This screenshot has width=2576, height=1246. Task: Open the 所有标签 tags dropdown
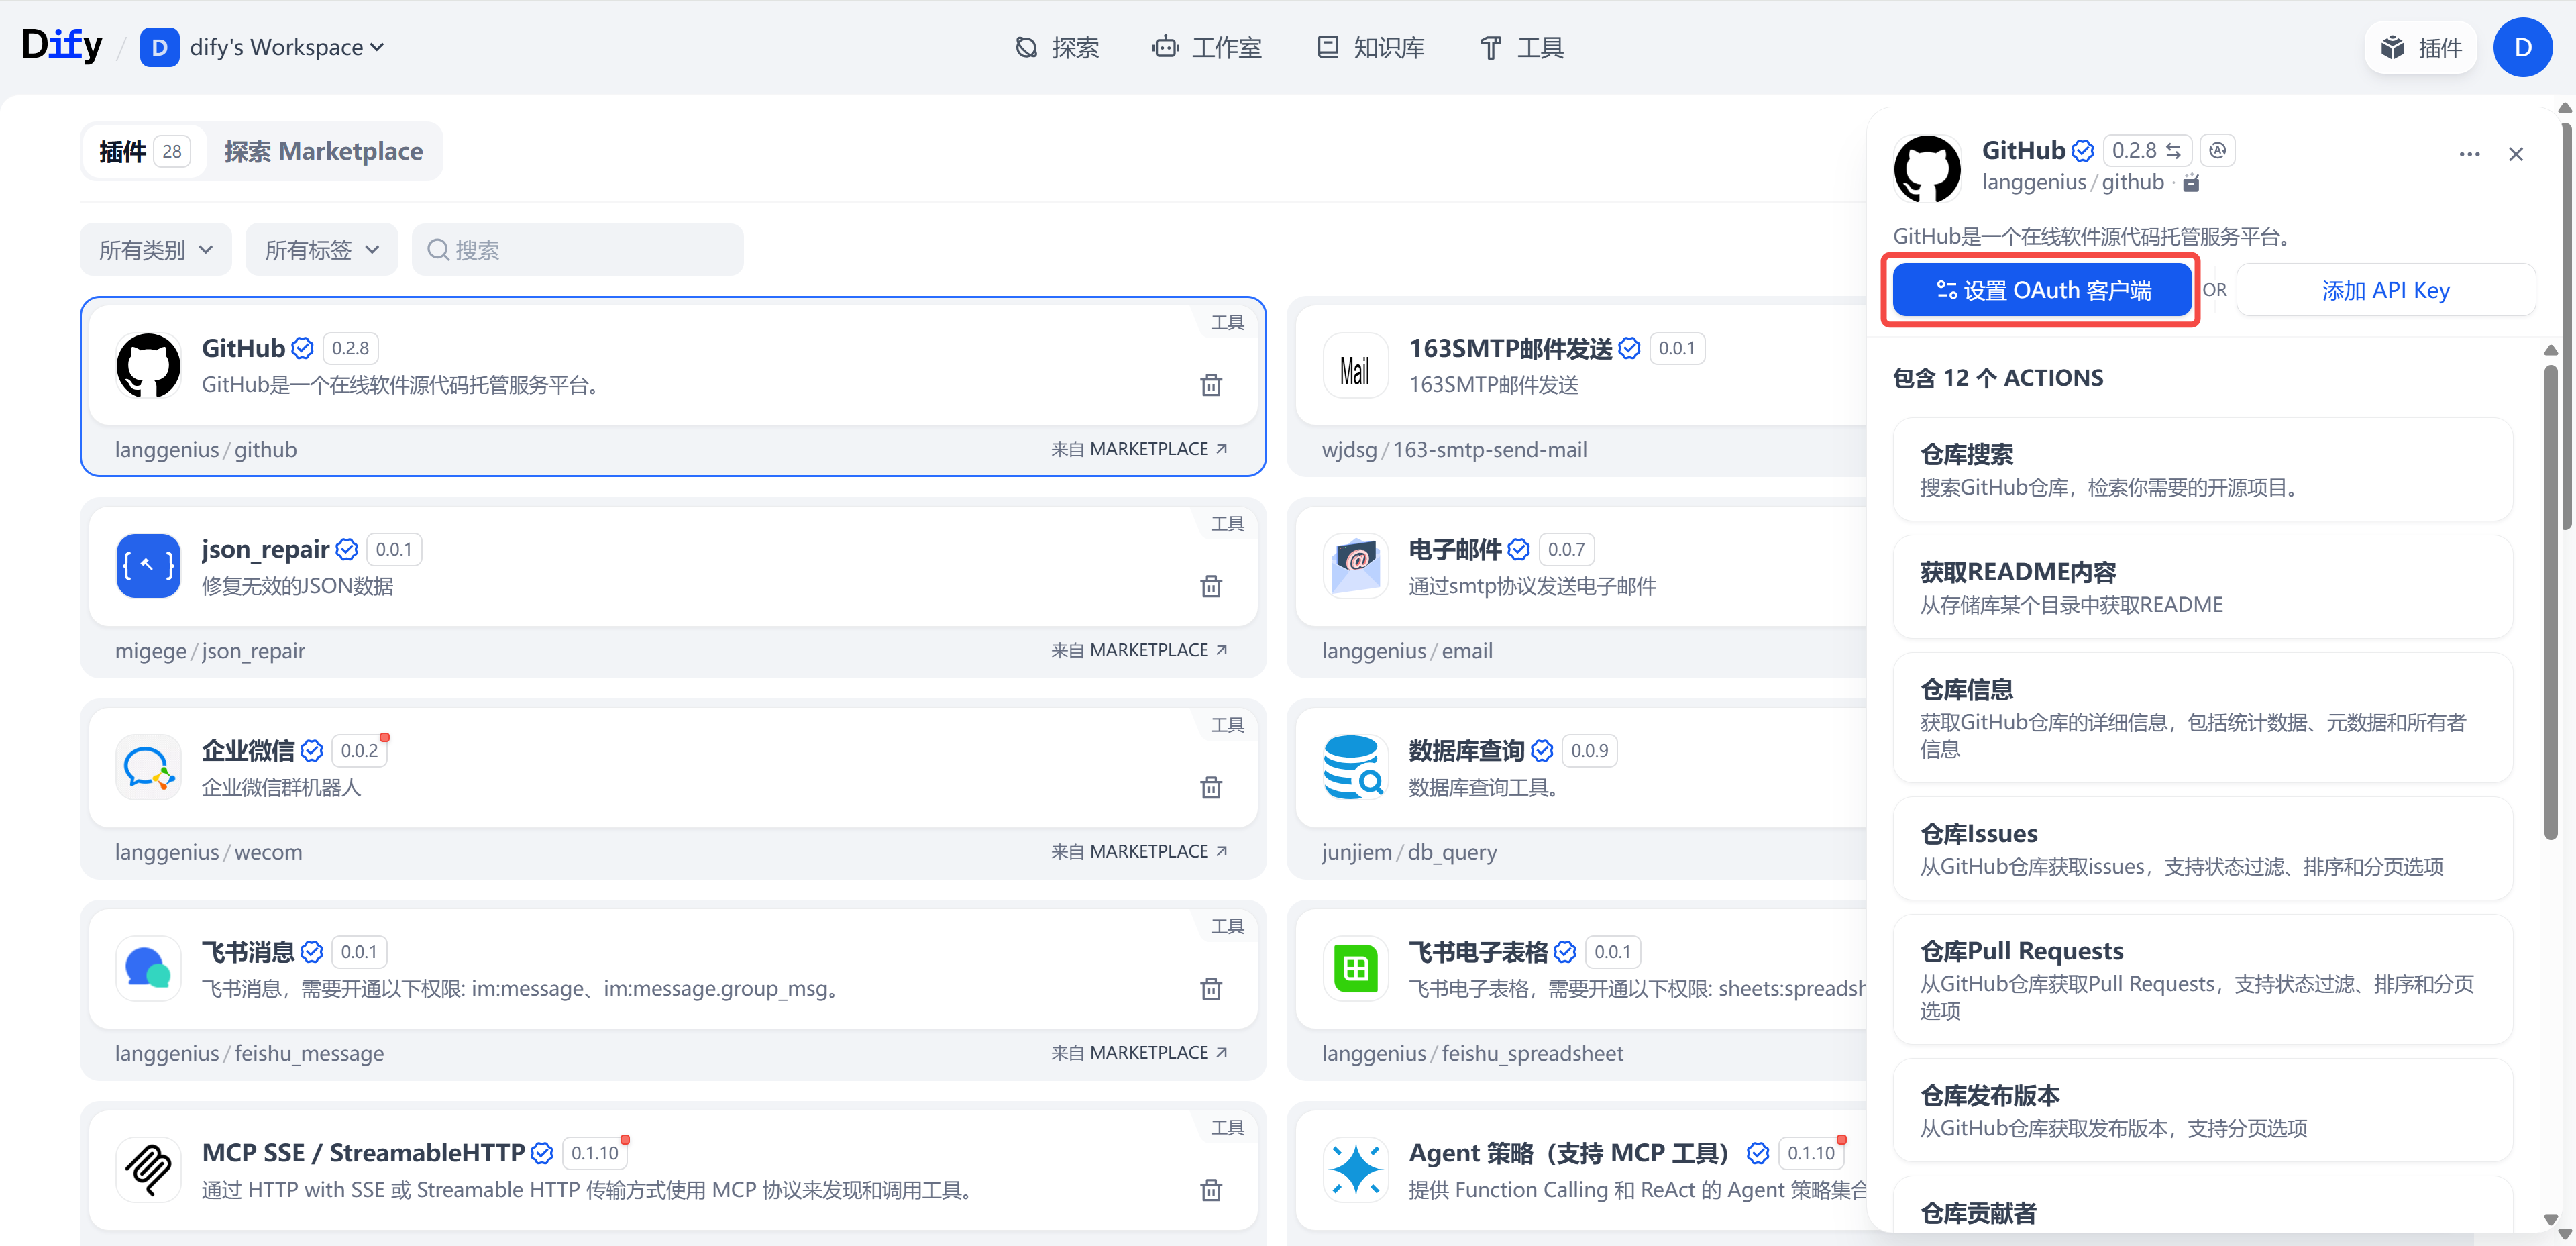[321, 249]
